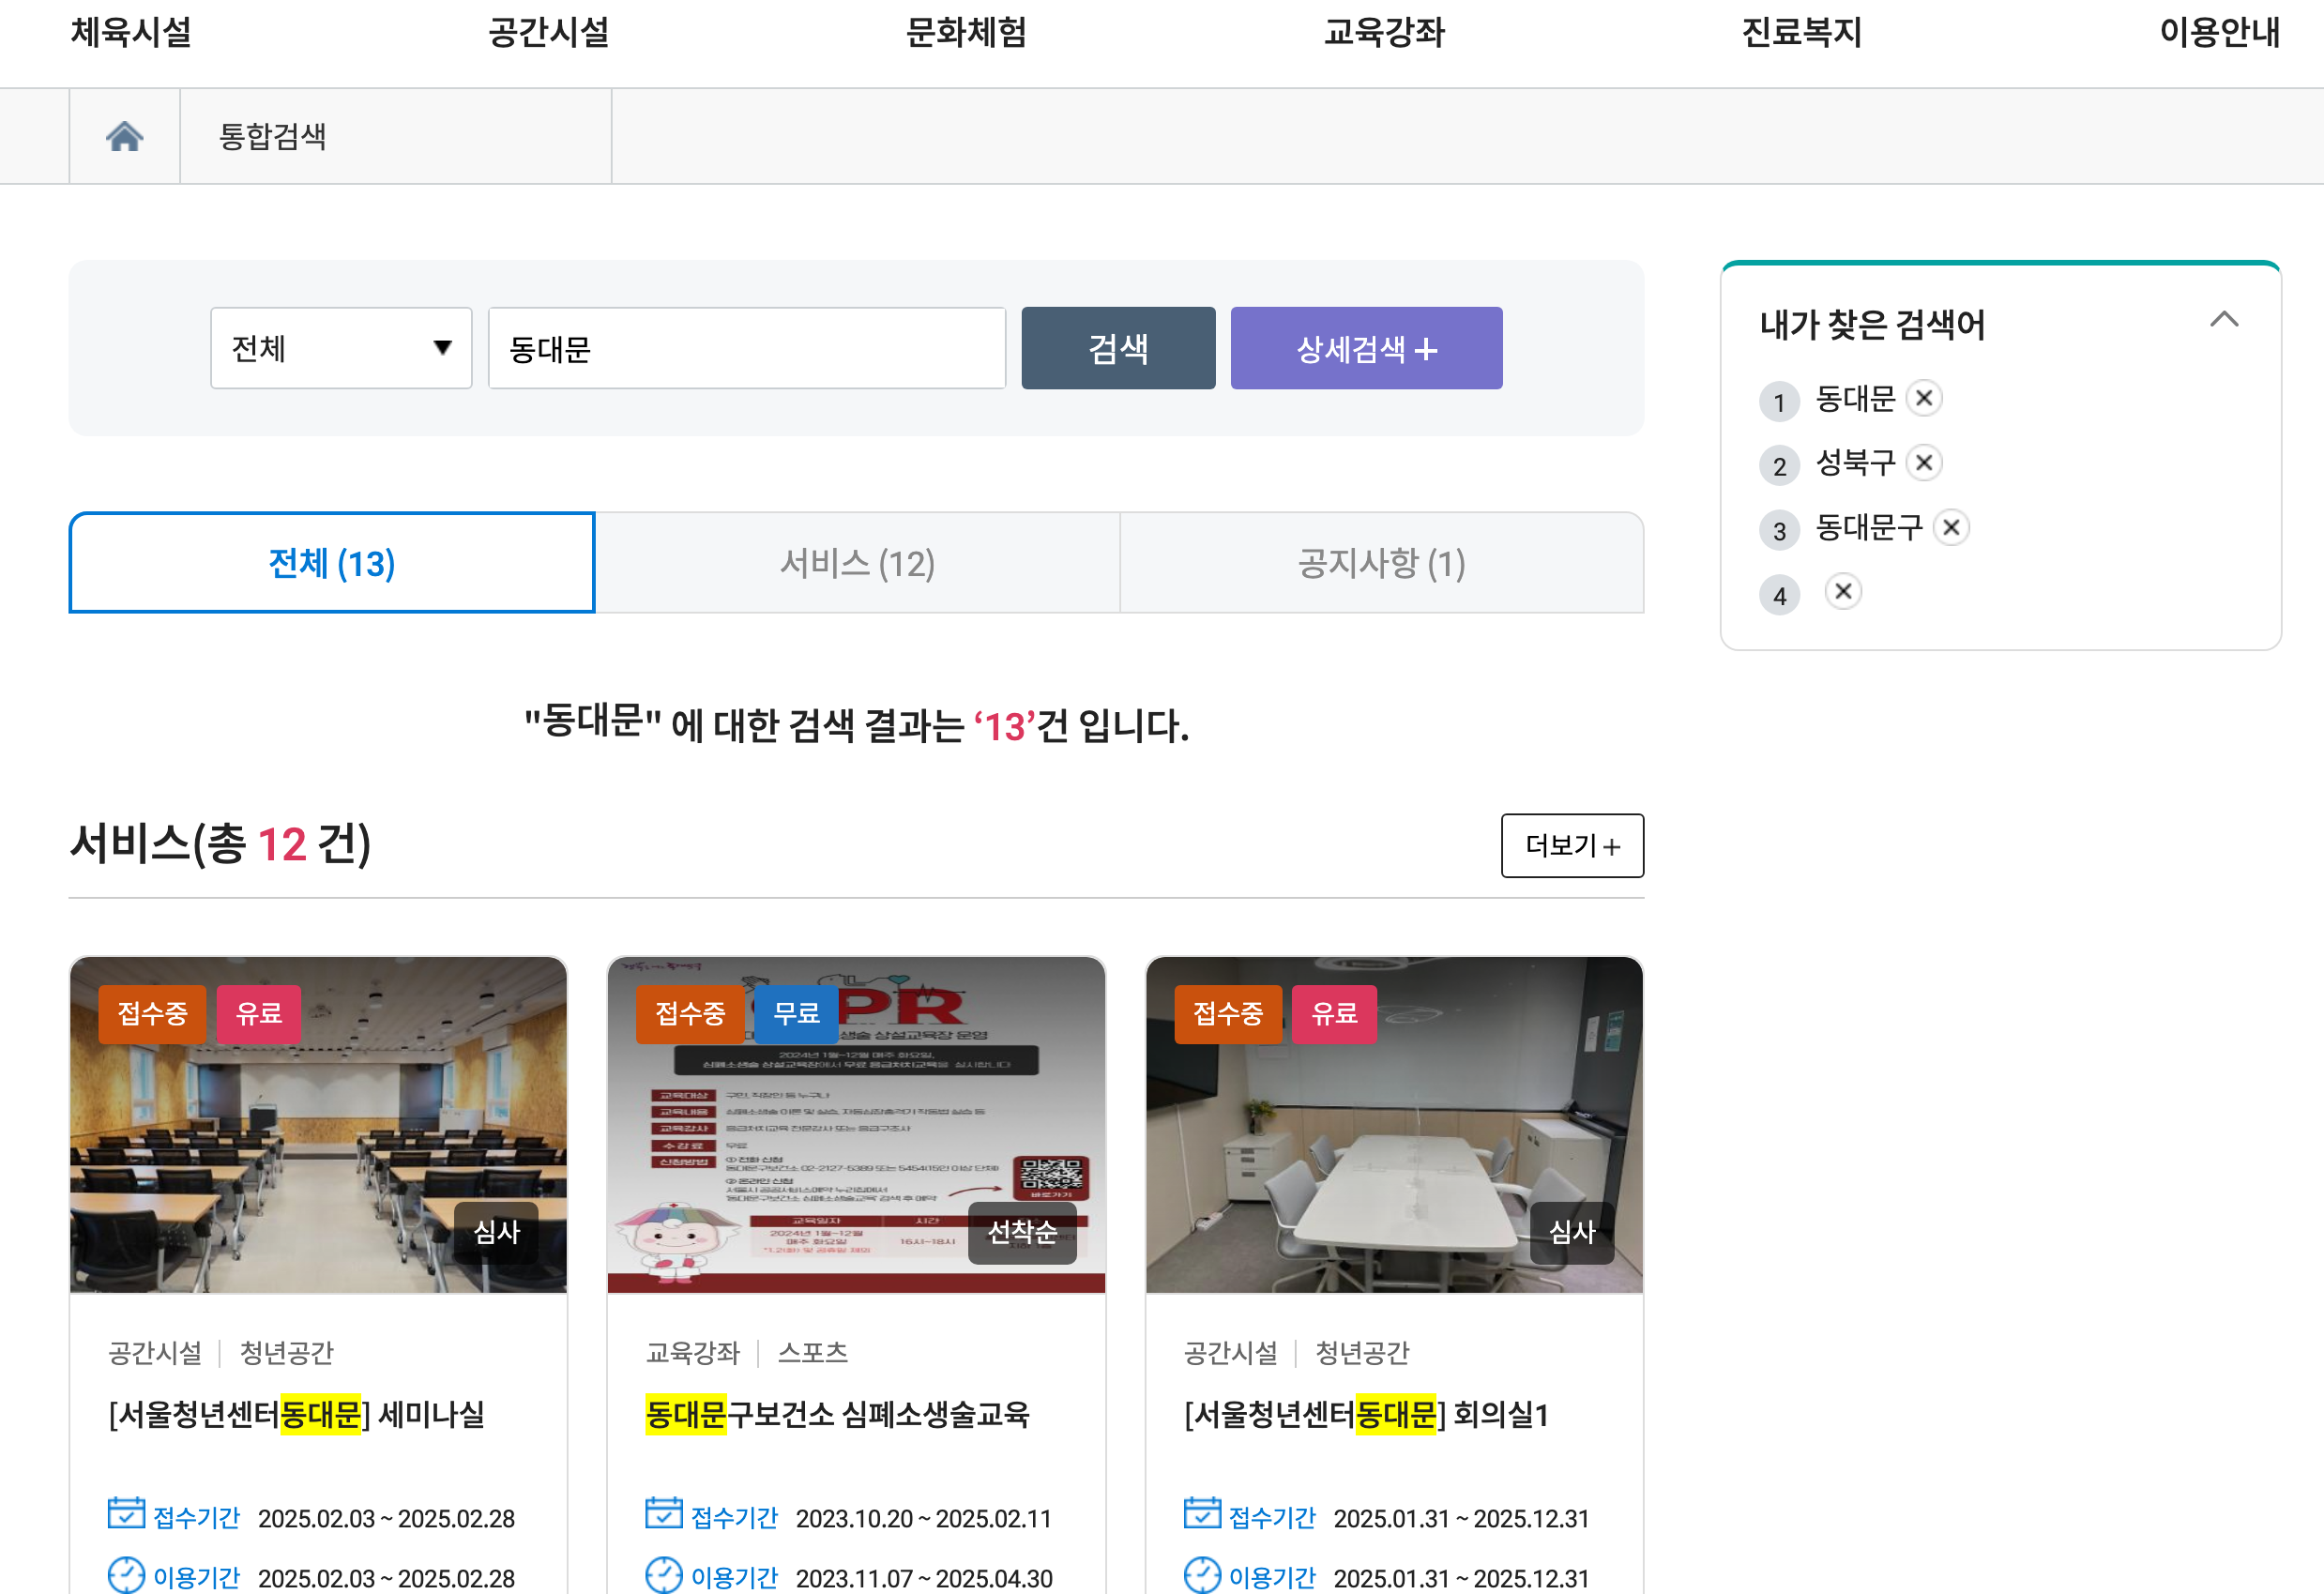Screen dimensions: 2324x1594
Task: Click 더보기+ to view more services
Action: [x=1571, y=846]
